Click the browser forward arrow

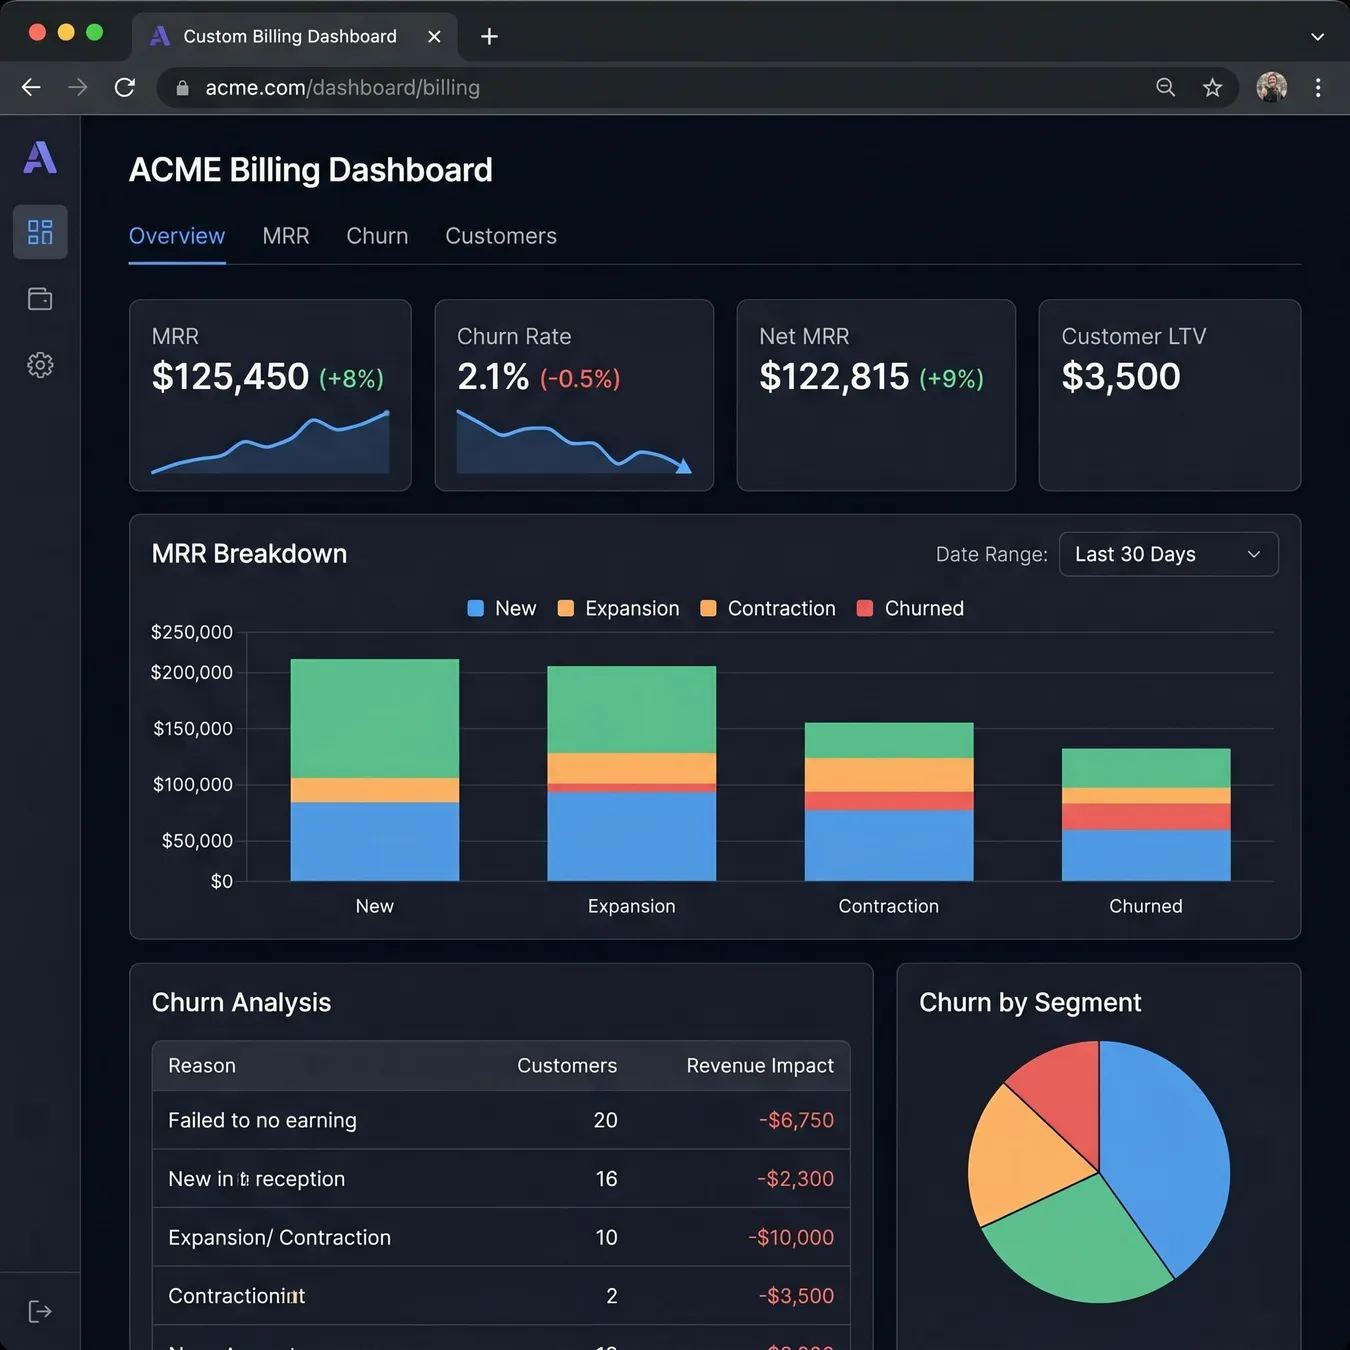click(77, 88)
